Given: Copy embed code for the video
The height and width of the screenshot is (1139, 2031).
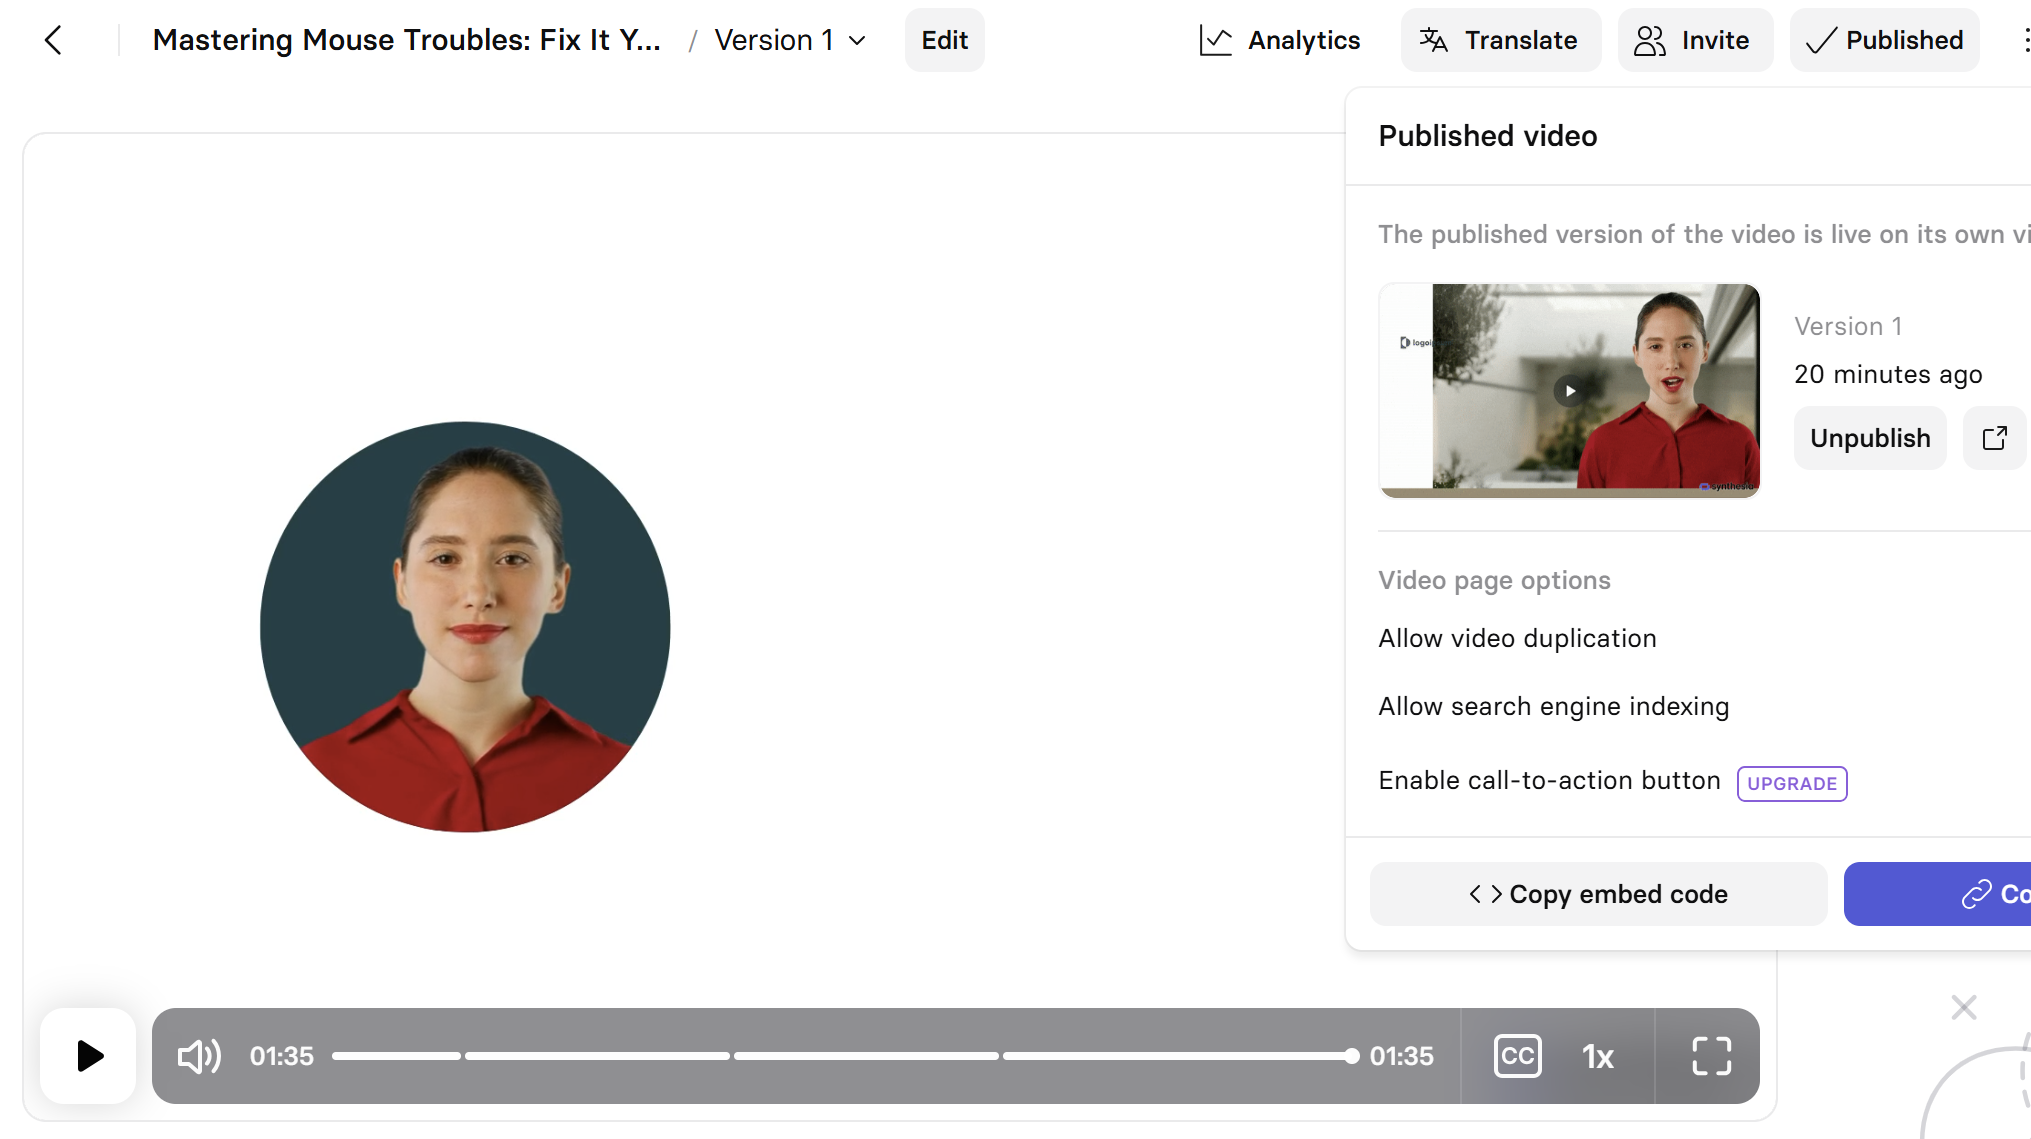Looking at the screenshot, I should (x=1598, y=894).
